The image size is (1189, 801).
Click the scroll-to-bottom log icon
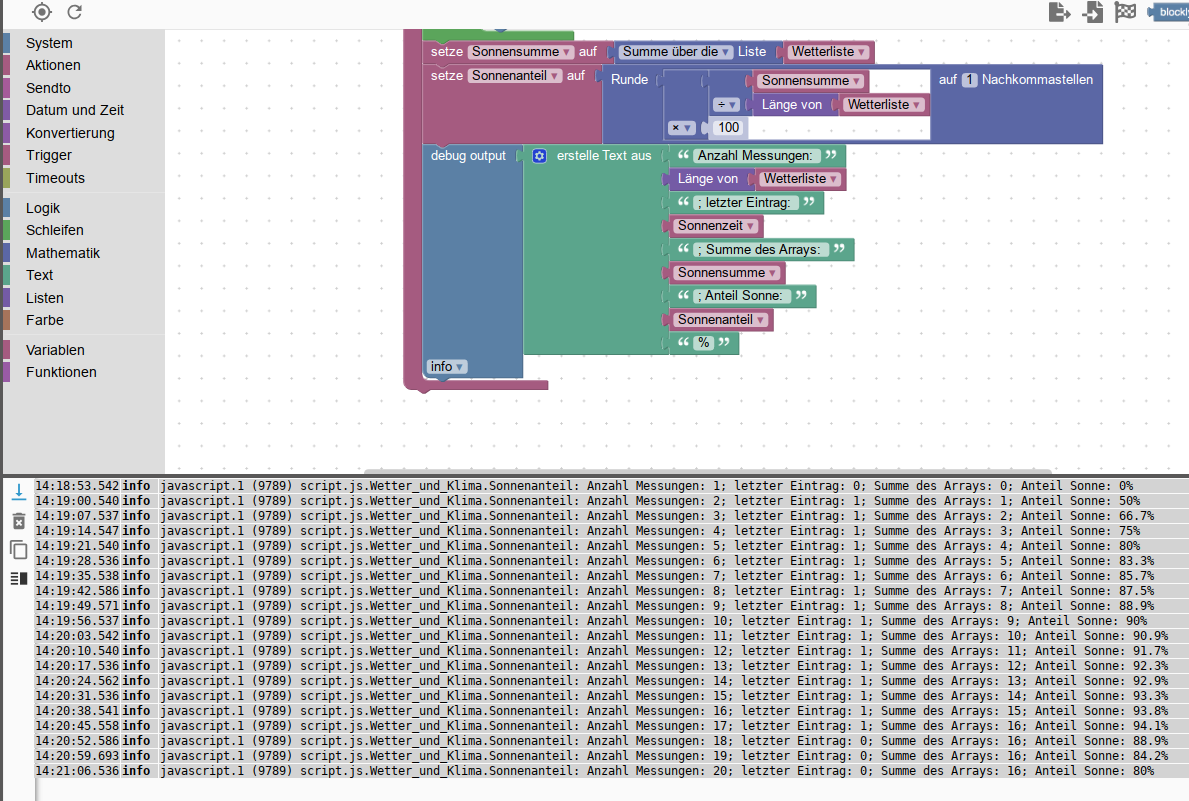[19, 492]
